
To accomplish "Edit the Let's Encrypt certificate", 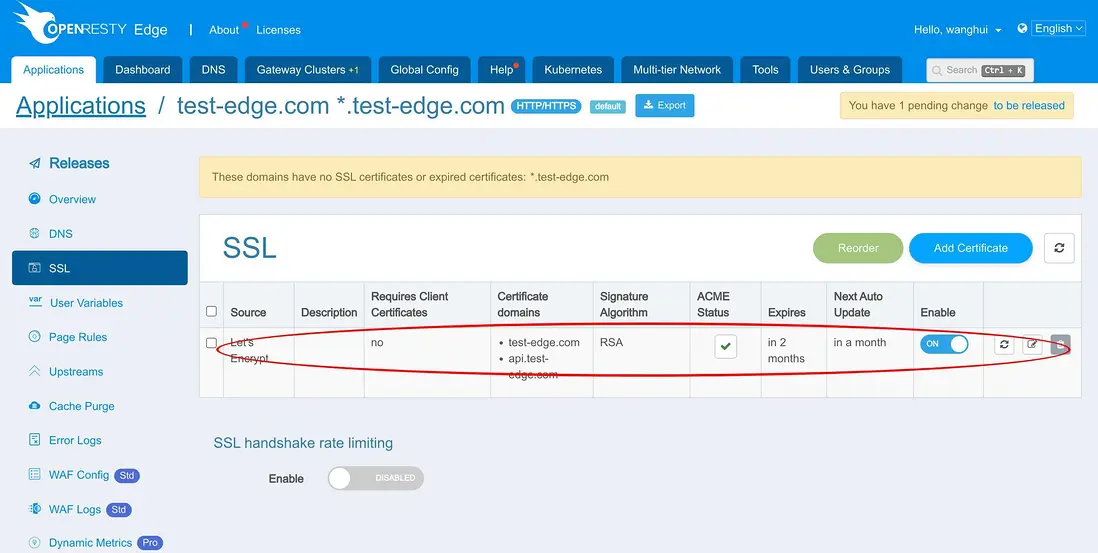I will [x=1032, y=344].
